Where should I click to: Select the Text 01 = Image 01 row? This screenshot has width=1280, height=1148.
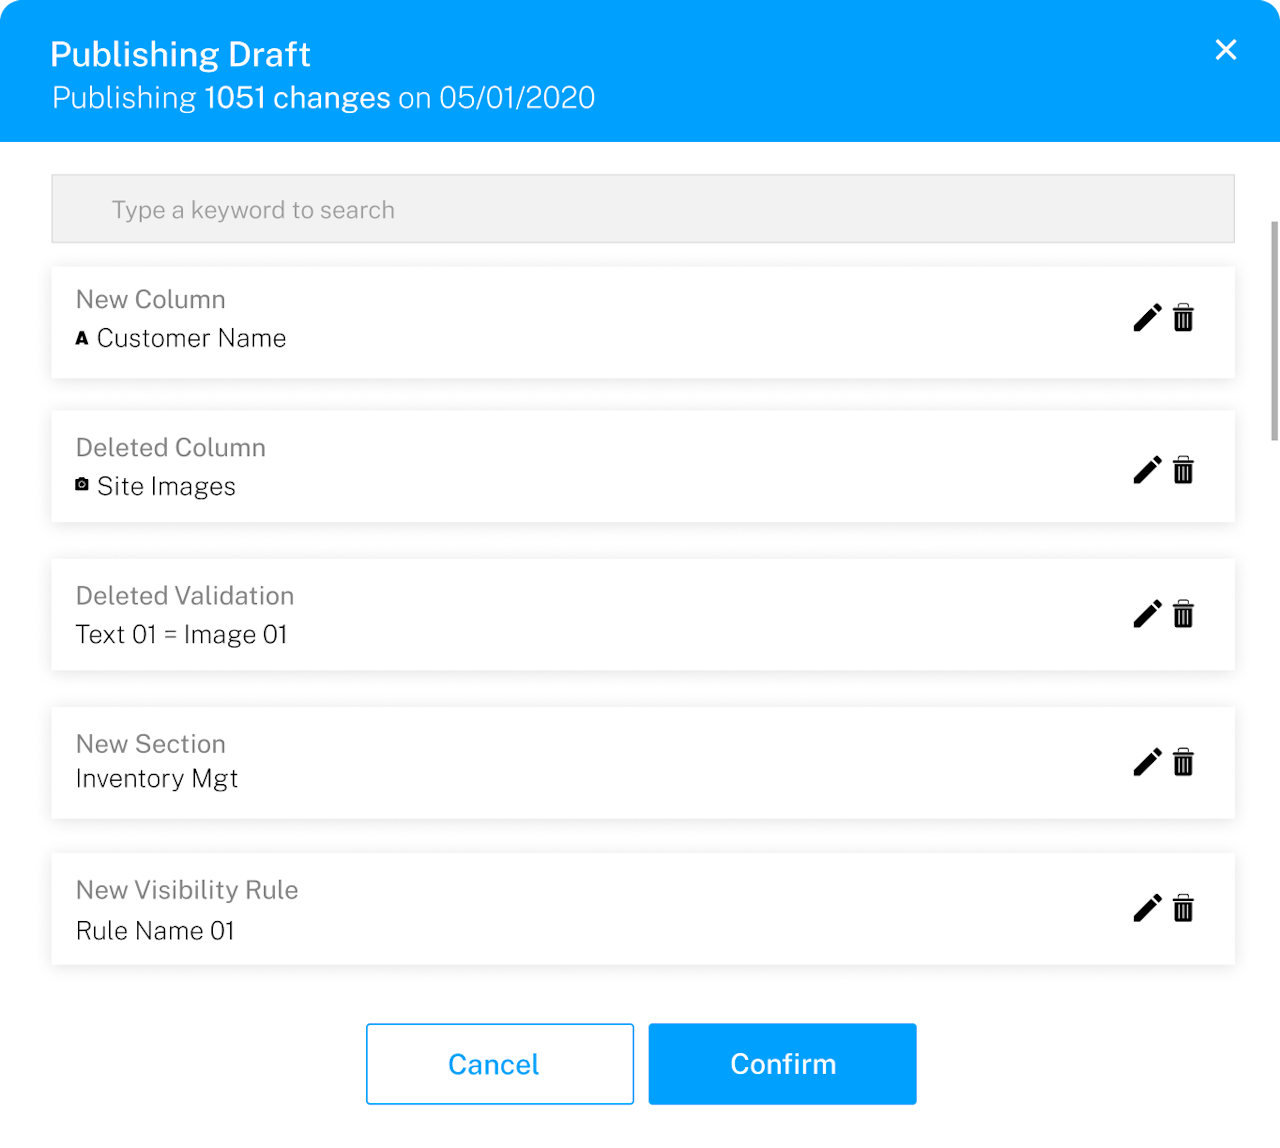600,614
